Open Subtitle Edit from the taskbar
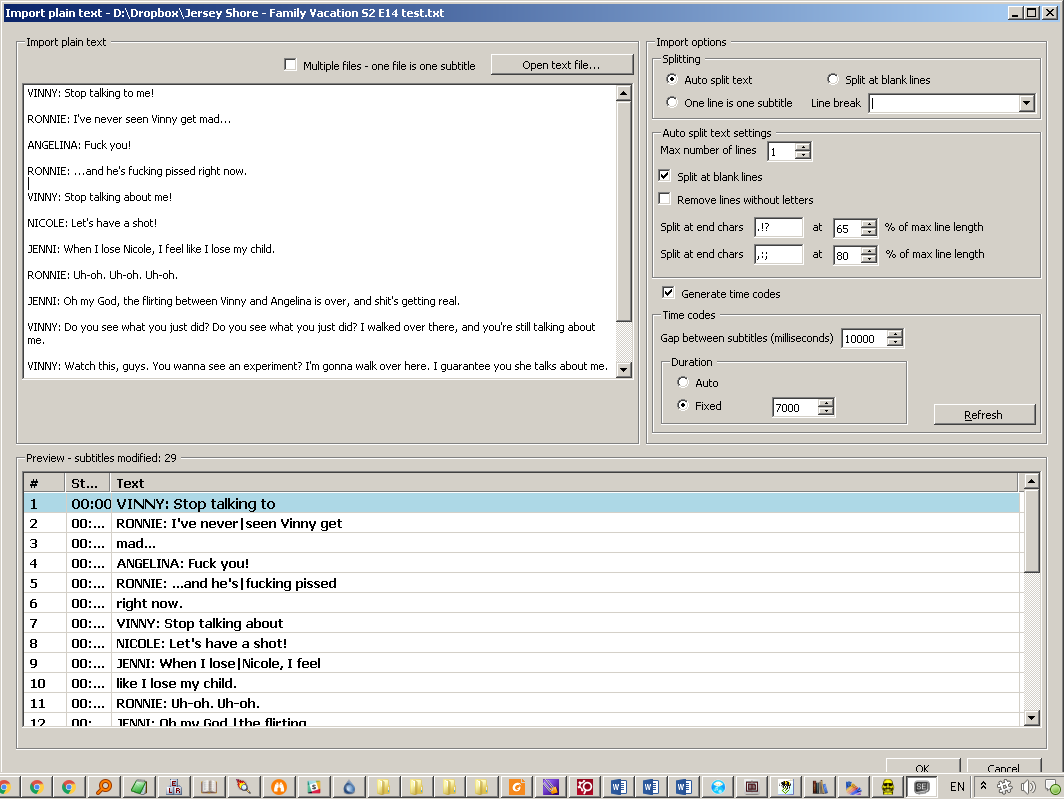This screenshot has width=1064, height=799. [x=922, y=787]
